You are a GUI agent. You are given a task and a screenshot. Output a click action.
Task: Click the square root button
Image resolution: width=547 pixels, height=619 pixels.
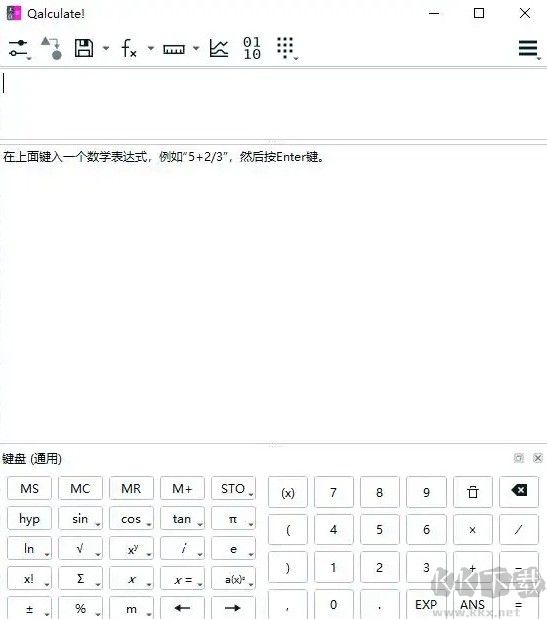pos(80,548)
